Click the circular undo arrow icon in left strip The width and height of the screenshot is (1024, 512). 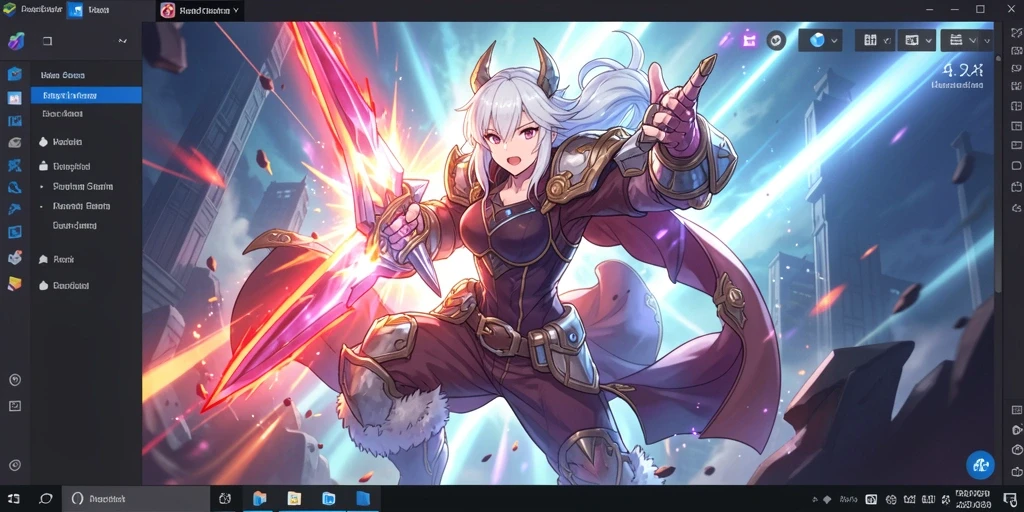(14, 380)
